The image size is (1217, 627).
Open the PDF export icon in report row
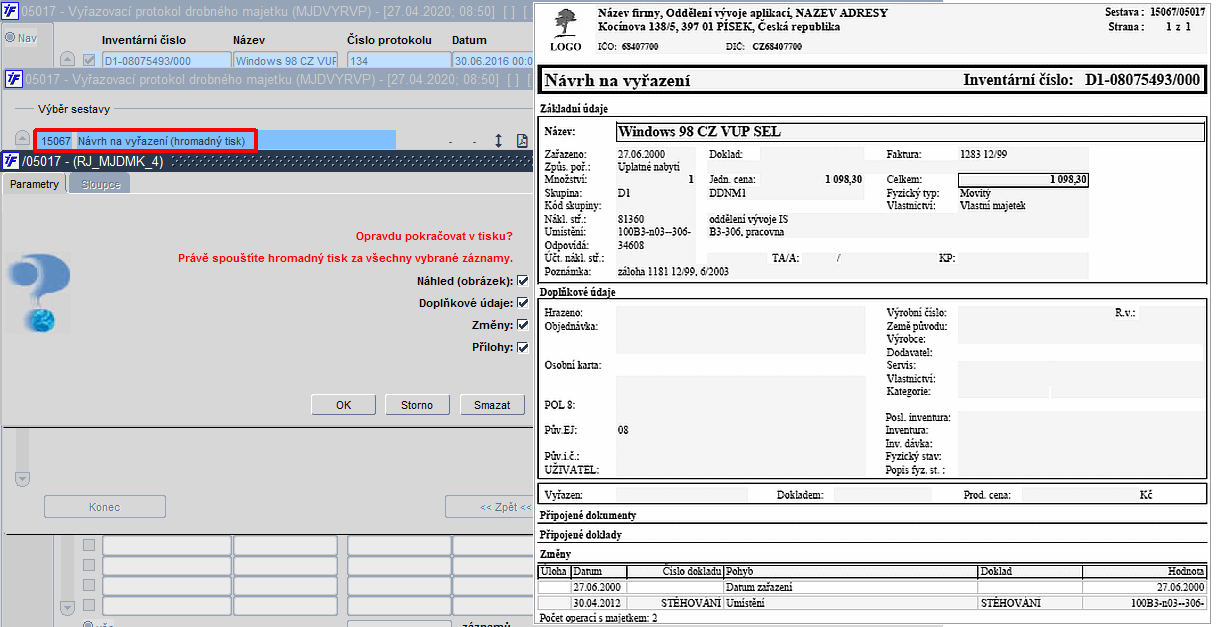[x=521, y=141]
